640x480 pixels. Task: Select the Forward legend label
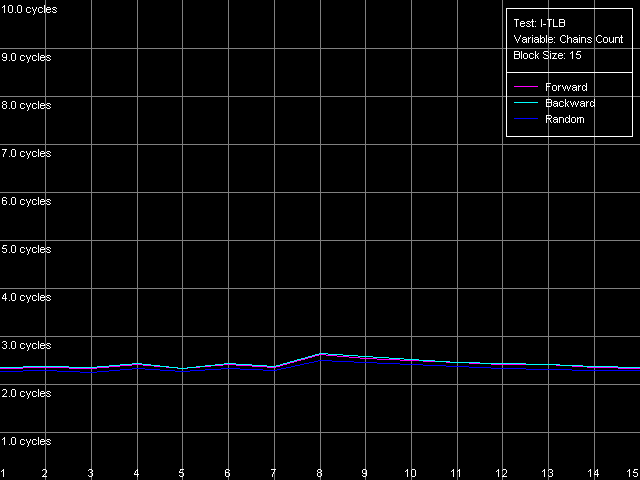(x=566, y=88)
